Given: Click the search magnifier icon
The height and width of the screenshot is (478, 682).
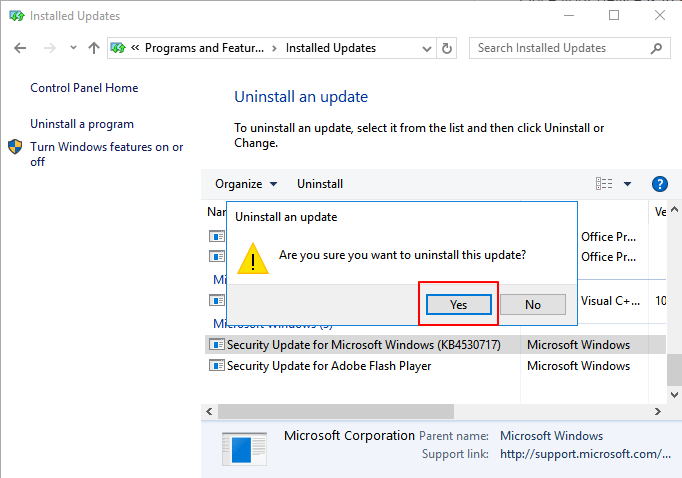Looking at the screenshot, I should 656,48.
